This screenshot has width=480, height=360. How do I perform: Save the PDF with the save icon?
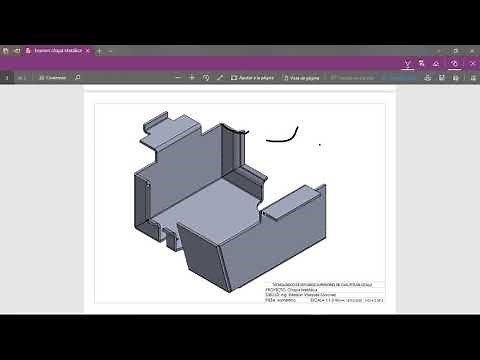(x=442, y=78)
